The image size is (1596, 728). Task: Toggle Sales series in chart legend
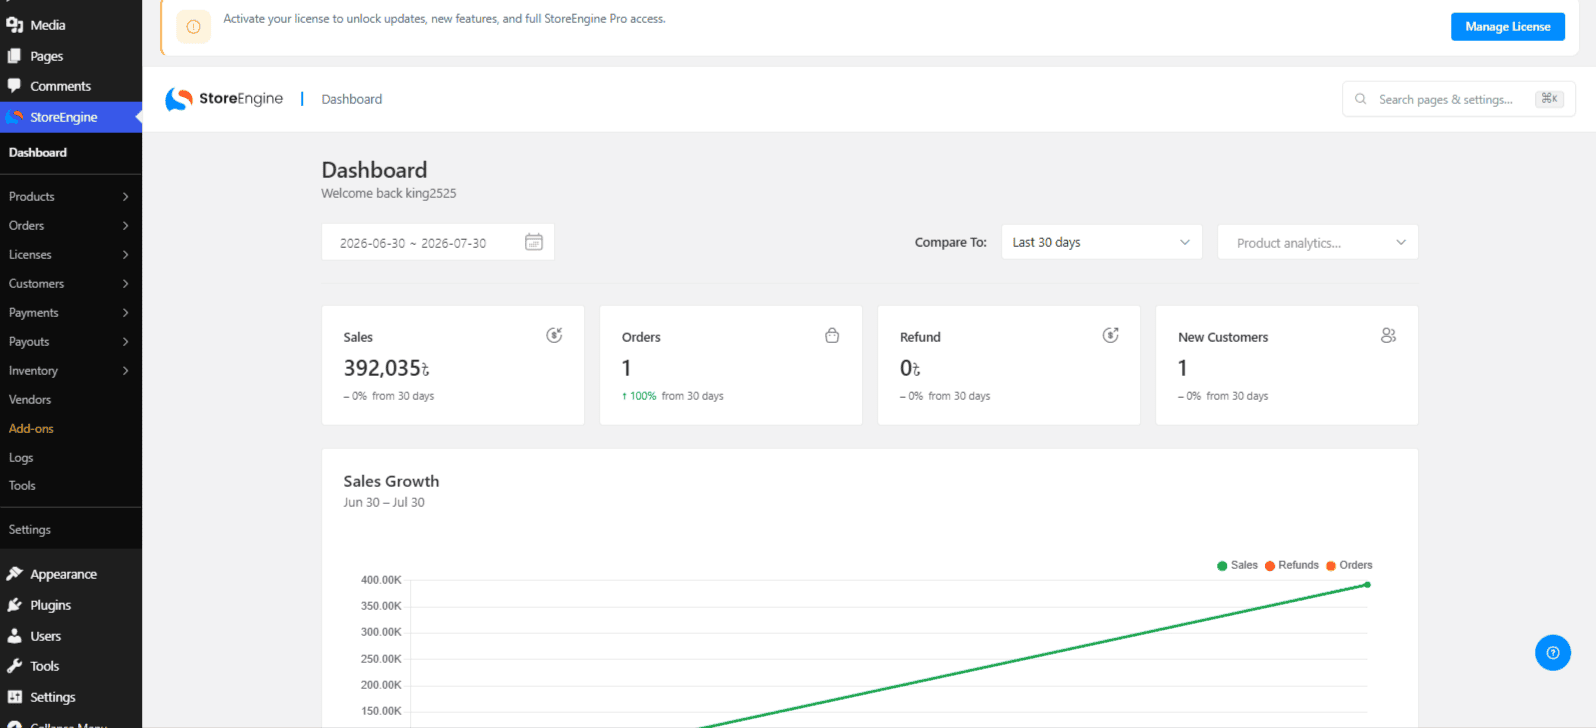[1237, 565]
